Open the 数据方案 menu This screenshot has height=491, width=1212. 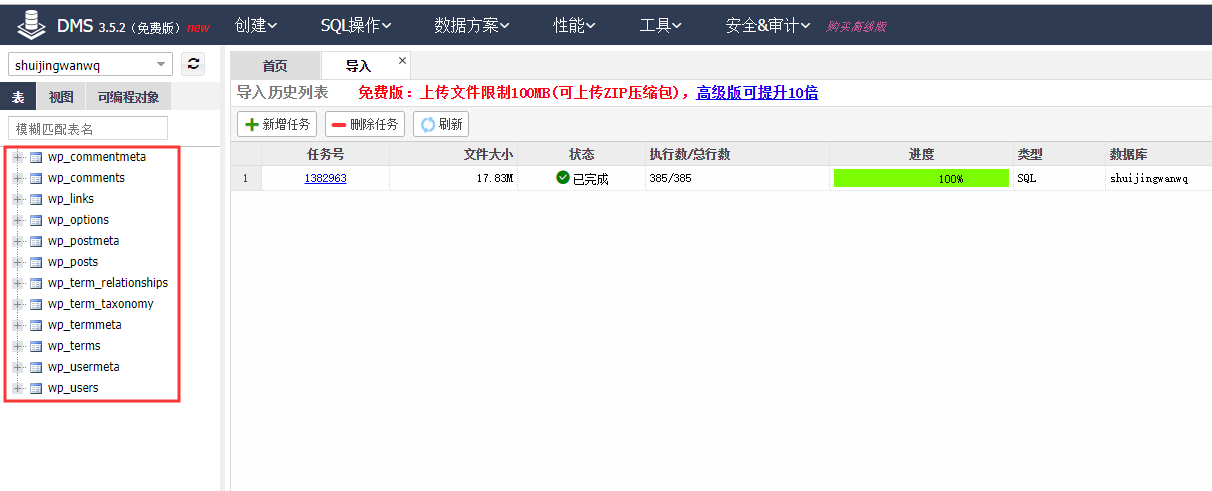click(472, 26)
